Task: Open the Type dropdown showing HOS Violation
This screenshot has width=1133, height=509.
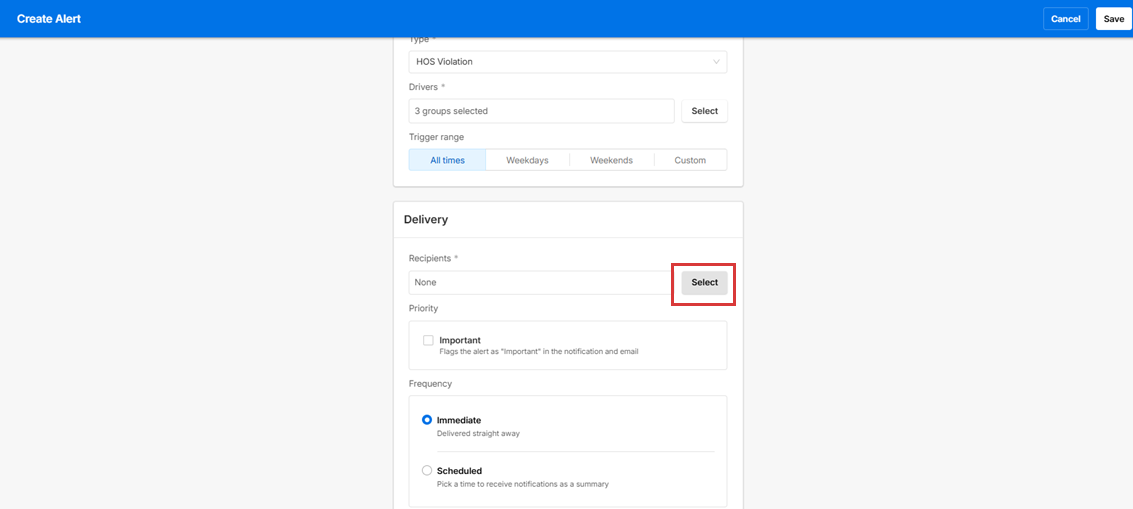Action: tap(560, 62)
